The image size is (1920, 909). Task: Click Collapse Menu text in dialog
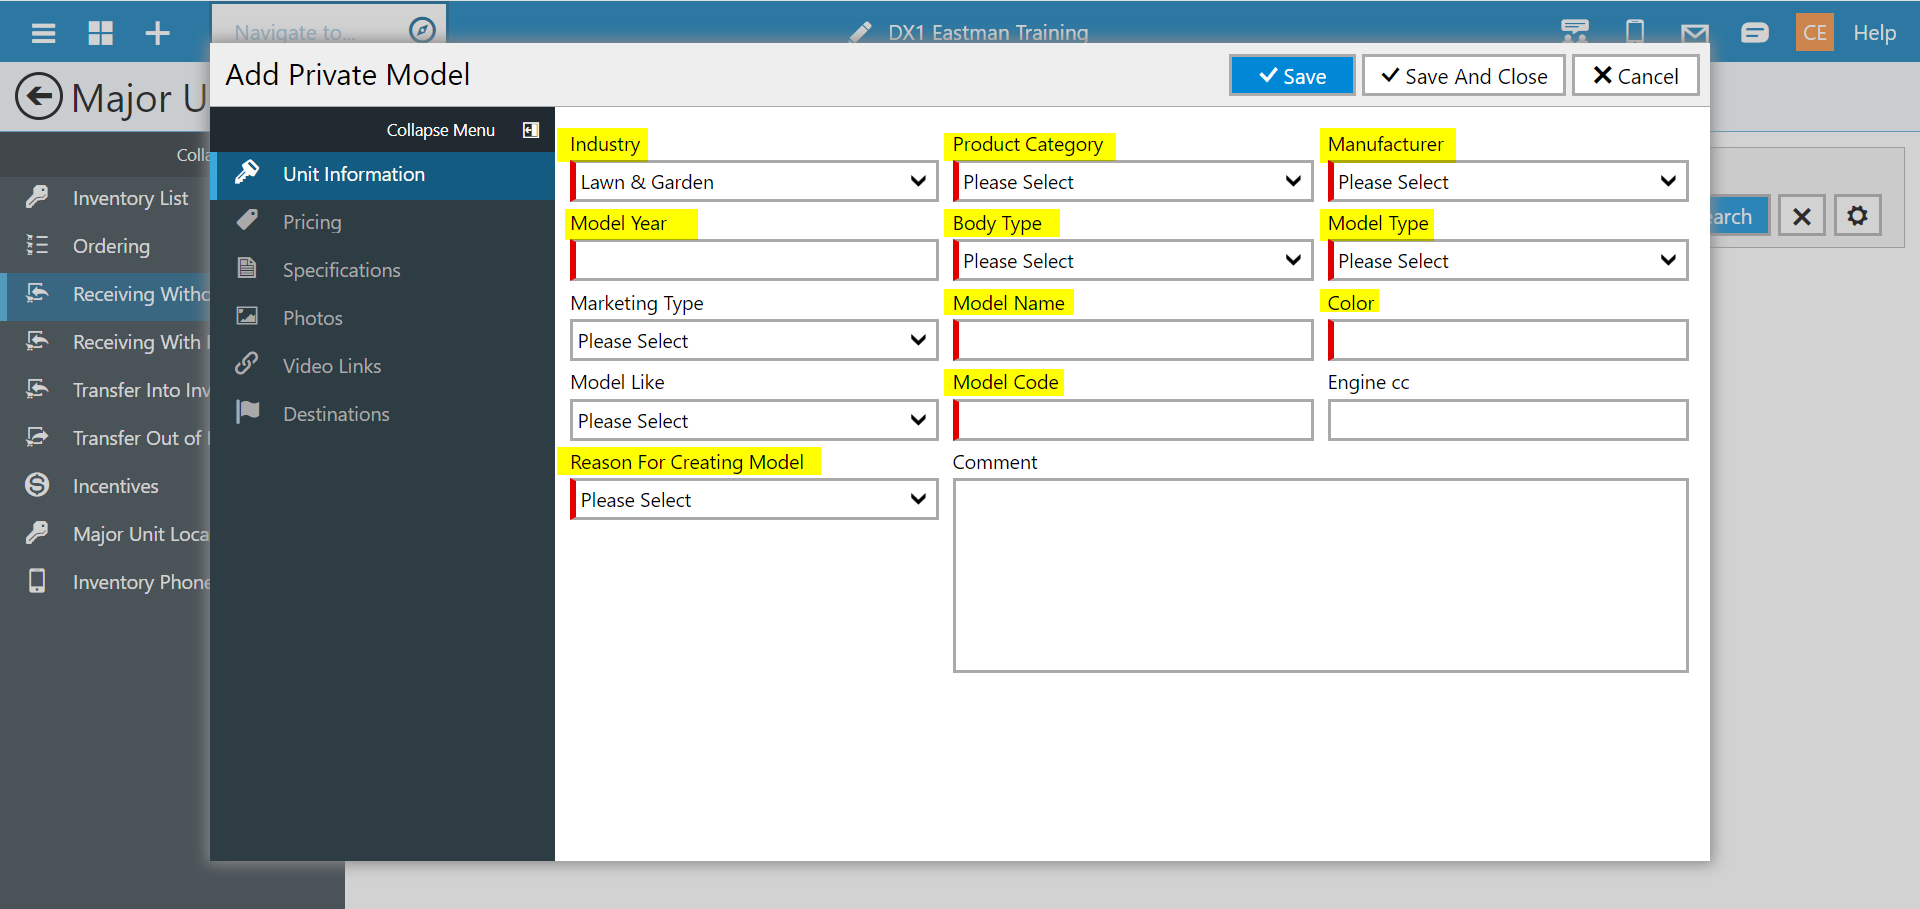tap(441, 130)
